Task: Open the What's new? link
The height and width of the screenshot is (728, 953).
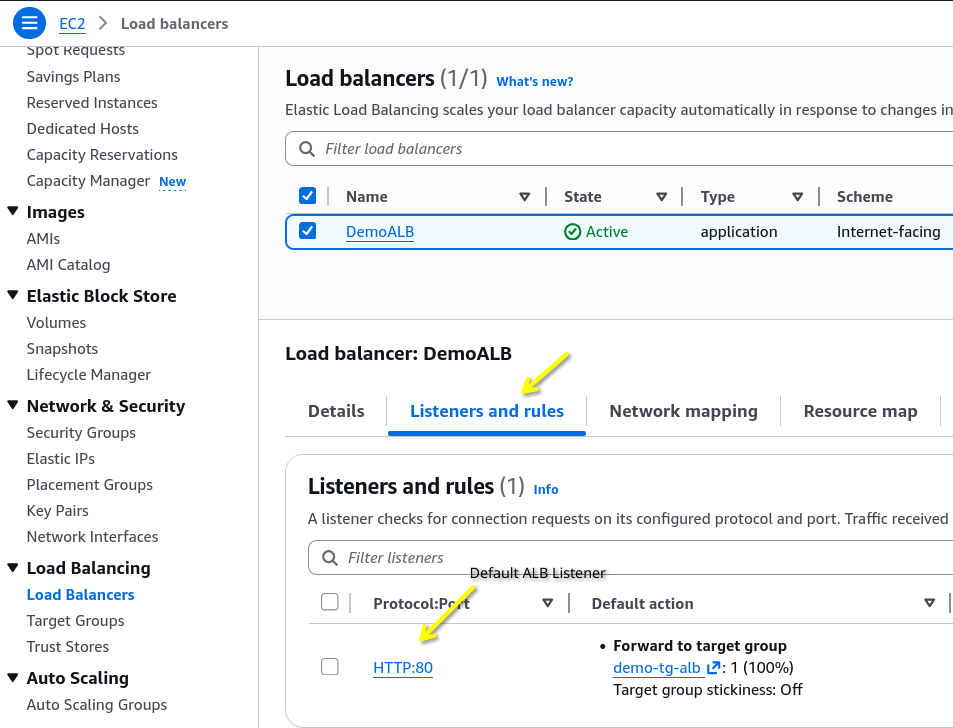Action: 534,81
